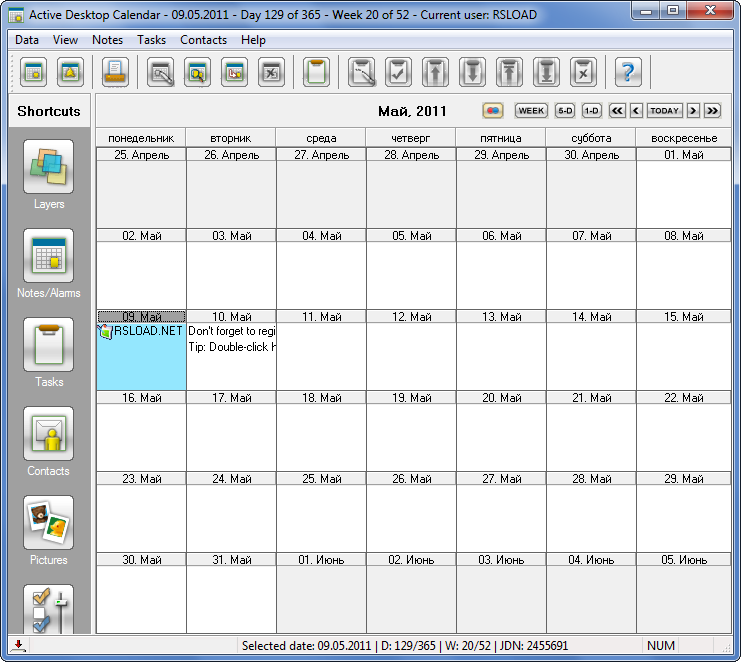
Task: Click the move task down arrow icon
Action: point(472,72)
